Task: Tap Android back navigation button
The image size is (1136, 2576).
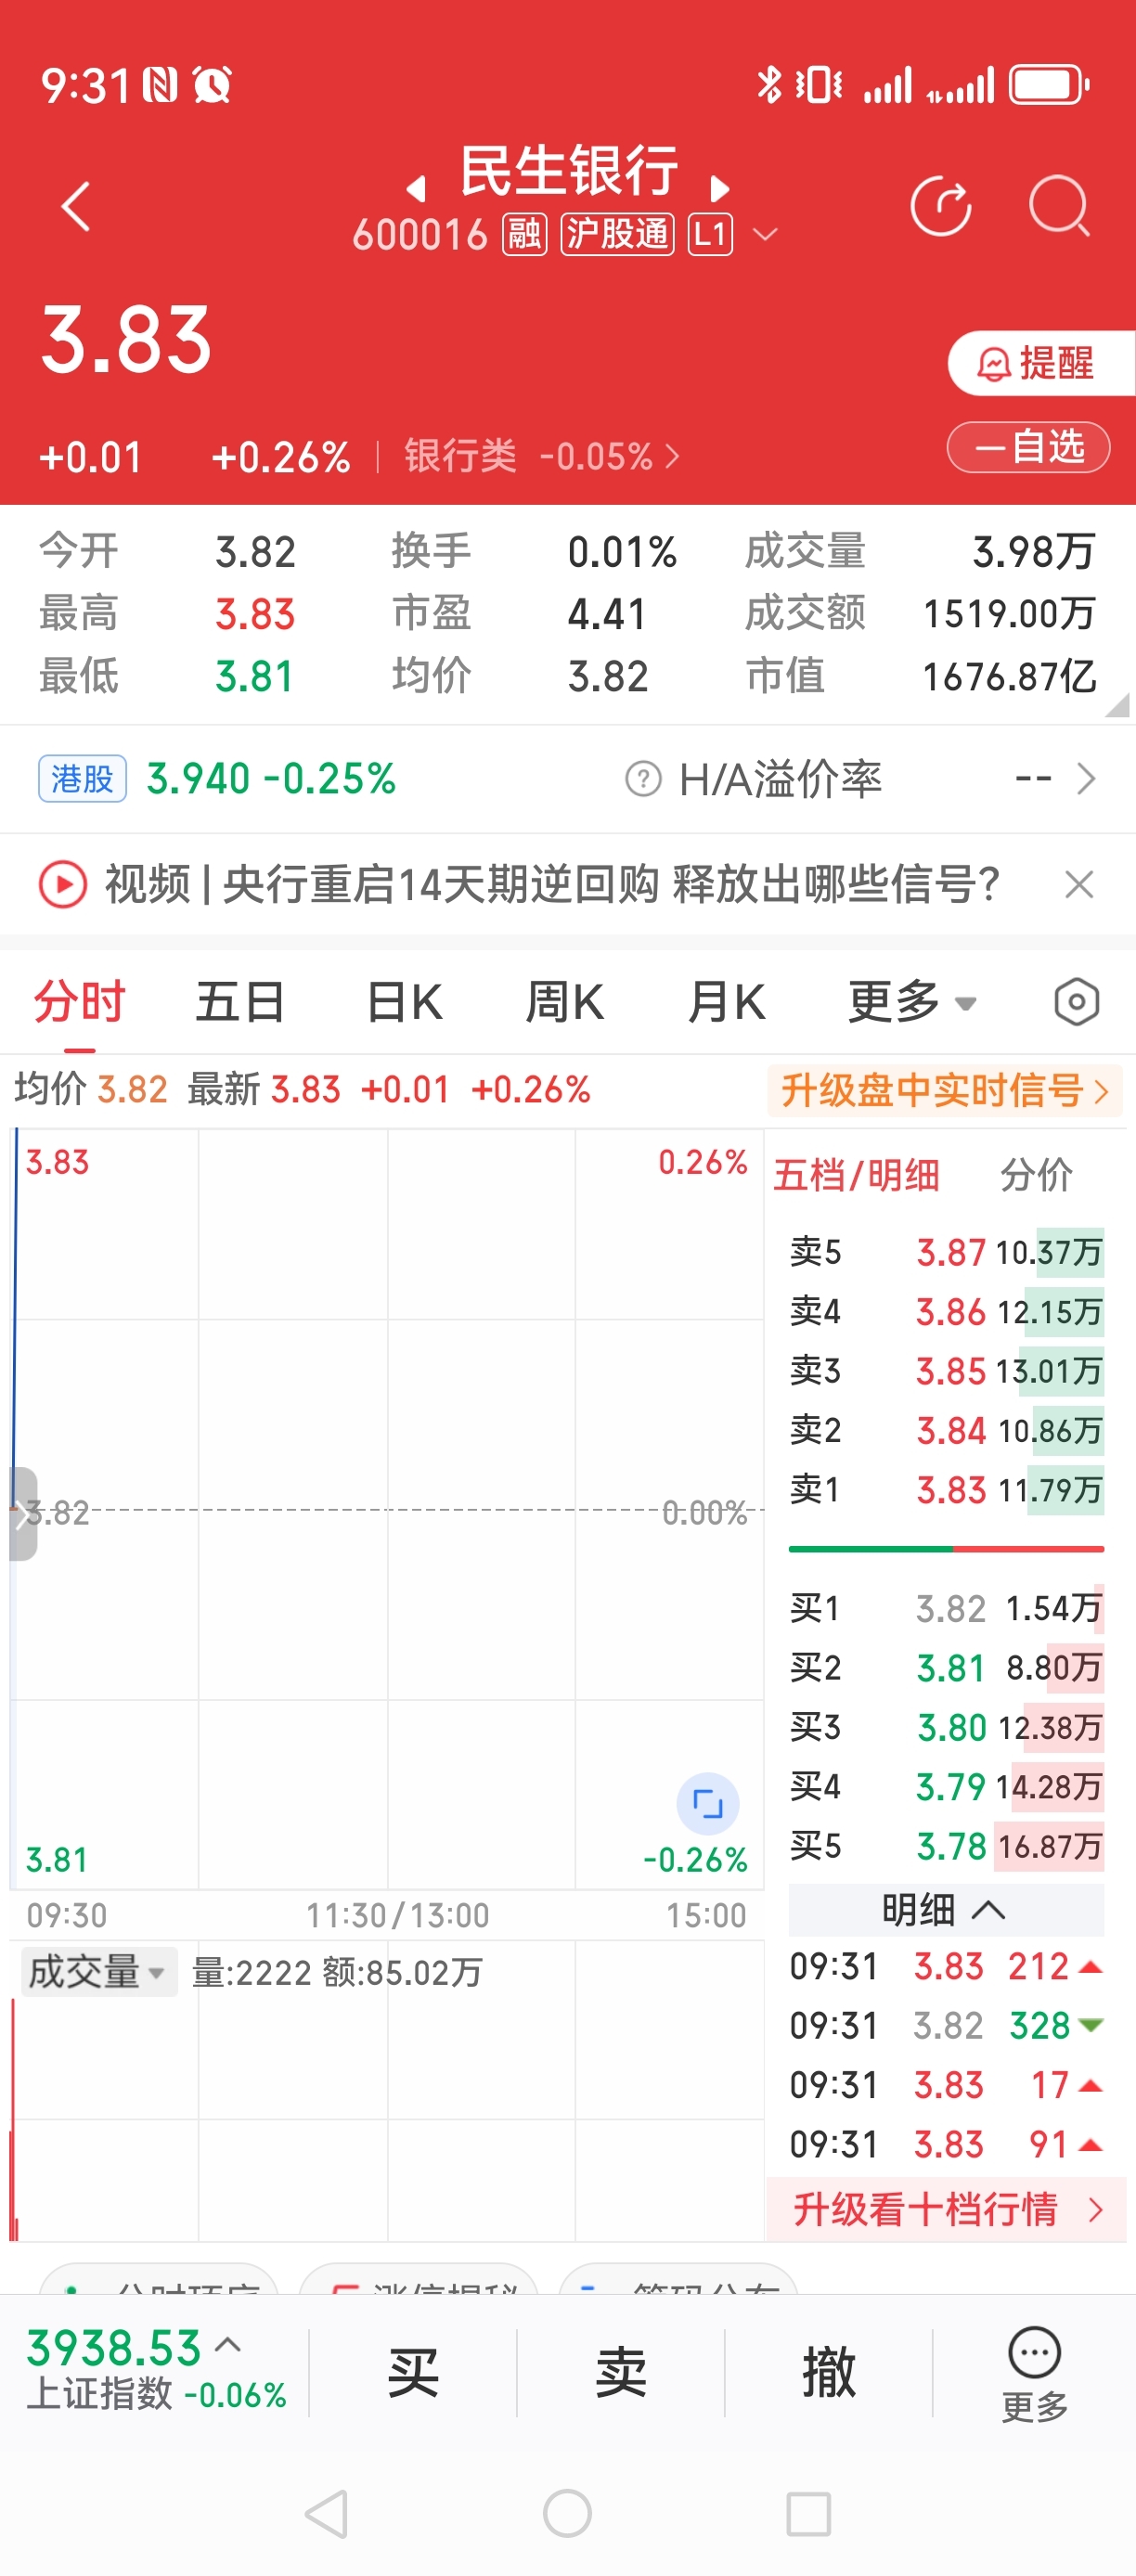Action: [x=327, y=2514]
